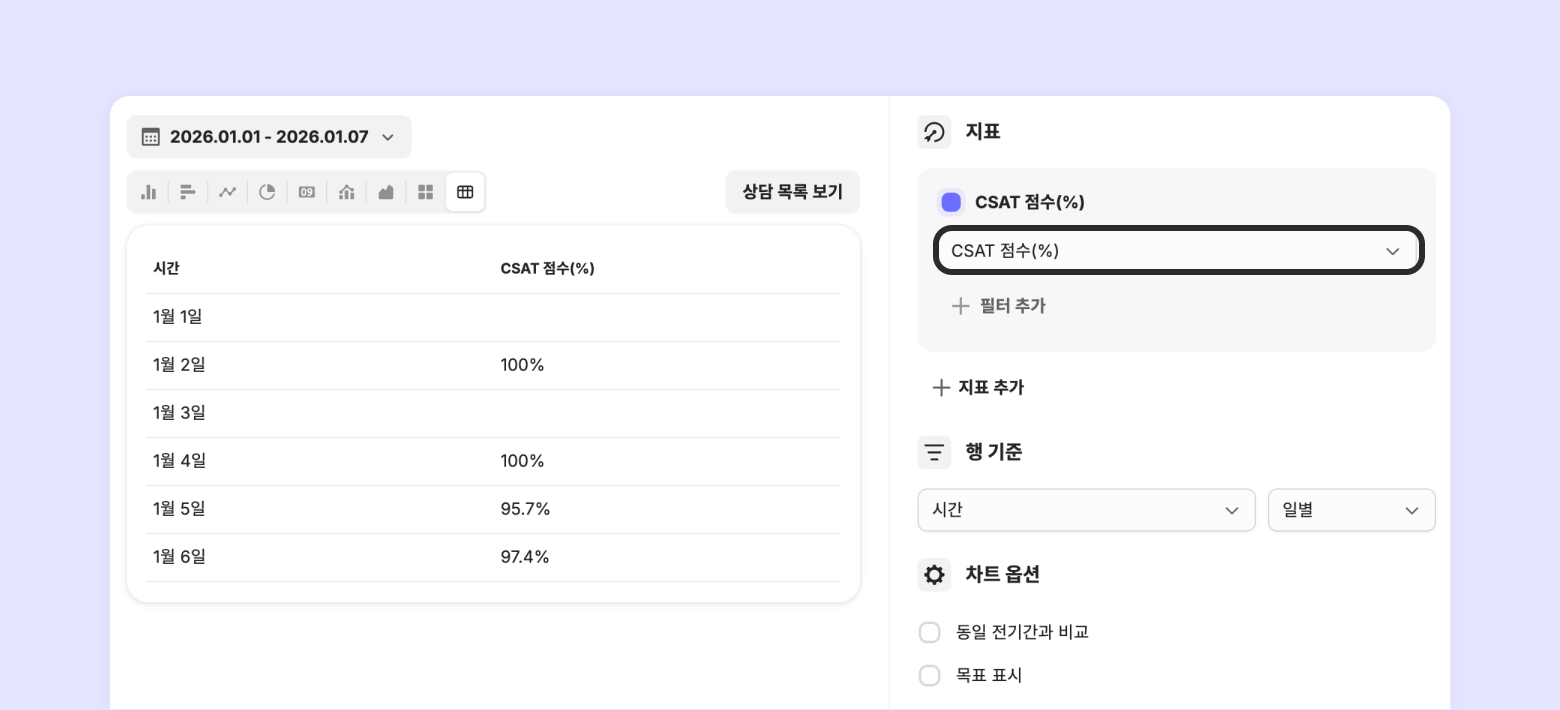
Task: Click 필터 추가 to add a filter
Action: pyautogui.click(x=998, y=306)
